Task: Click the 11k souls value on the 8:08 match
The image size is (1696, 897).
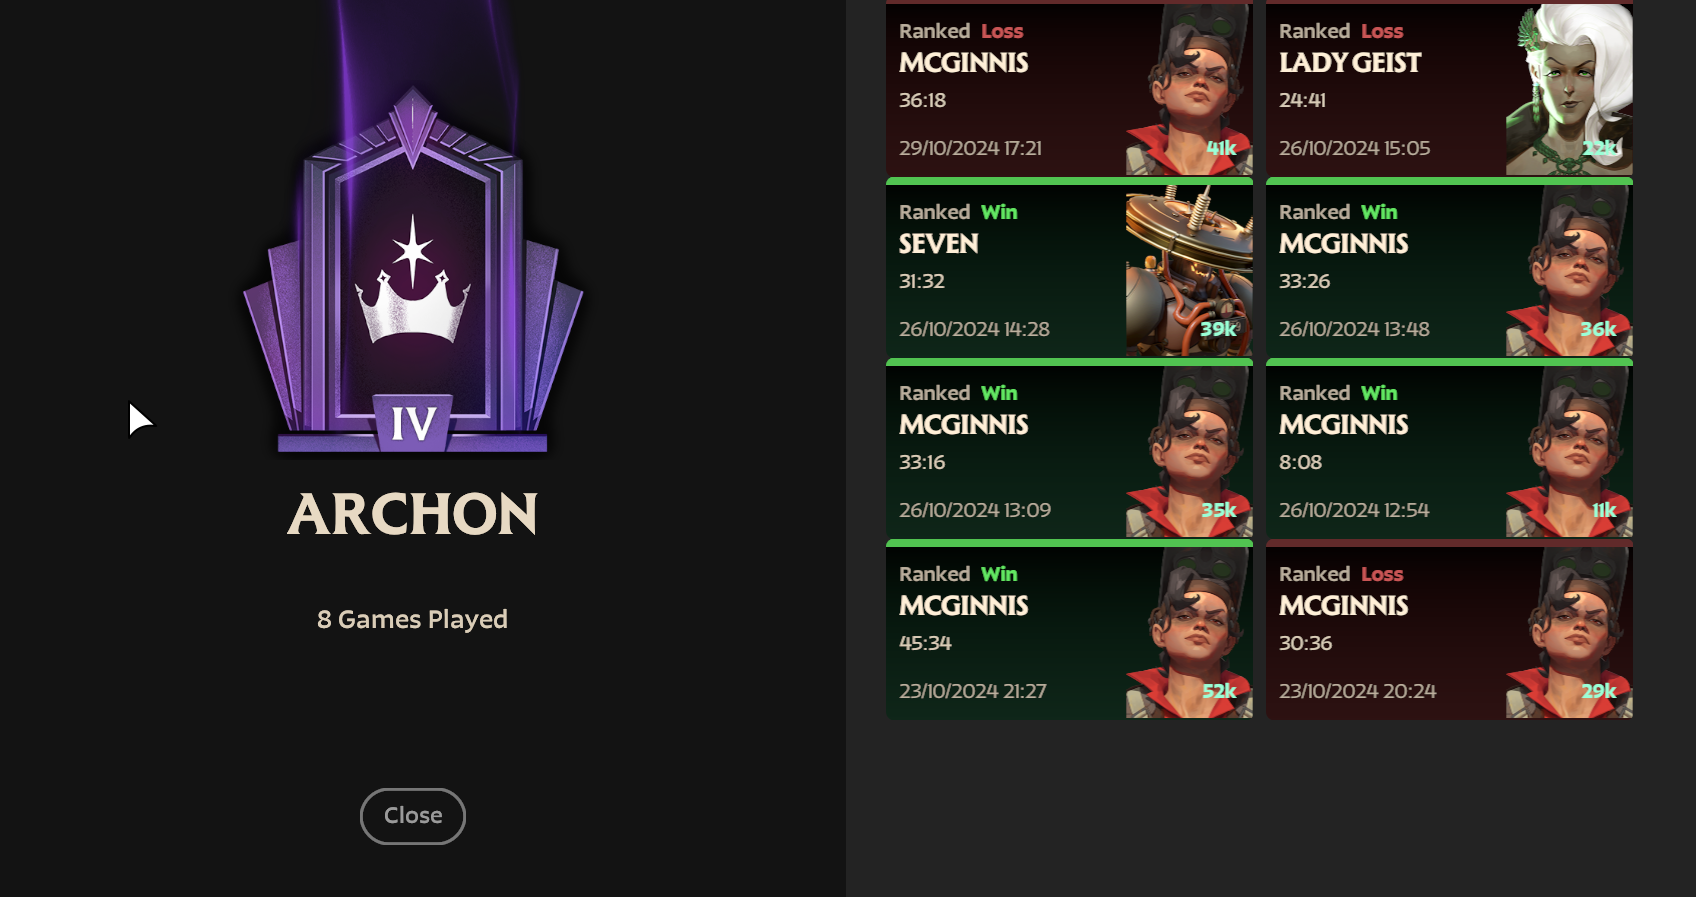Action: tap(1604, 510)
